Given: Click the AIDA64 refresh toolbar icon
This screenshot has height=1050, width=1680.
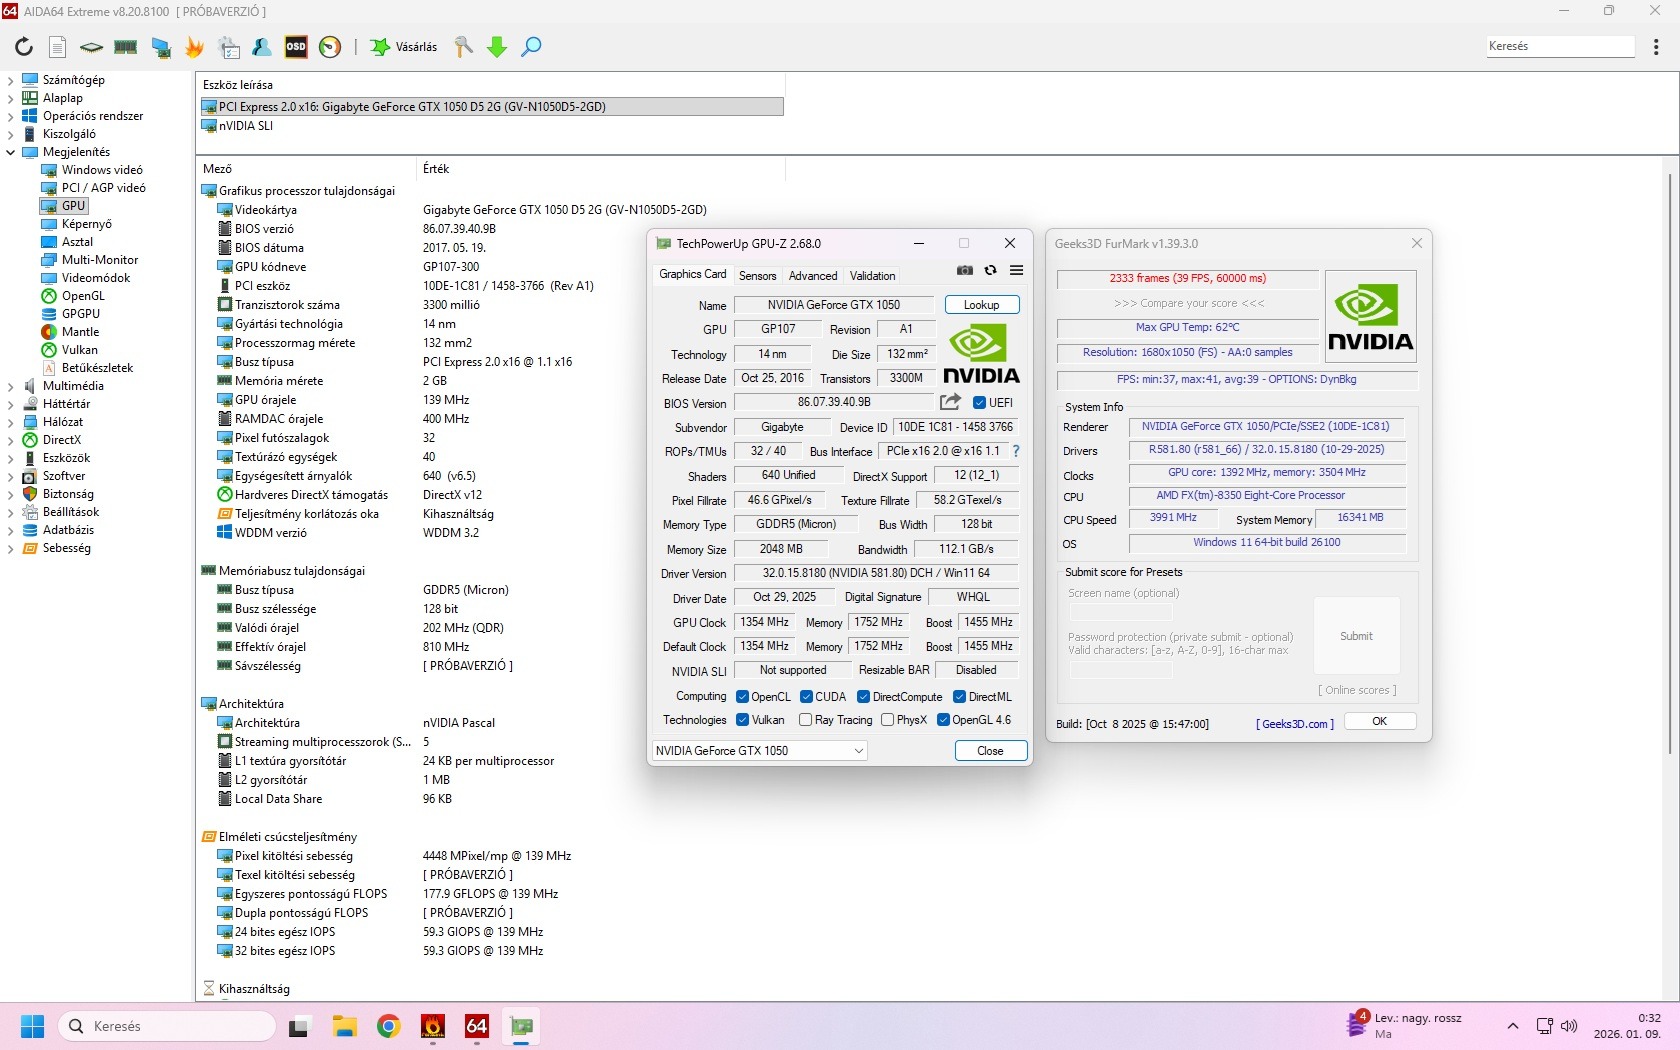Looking at the screenshot, I should [24, 47].
